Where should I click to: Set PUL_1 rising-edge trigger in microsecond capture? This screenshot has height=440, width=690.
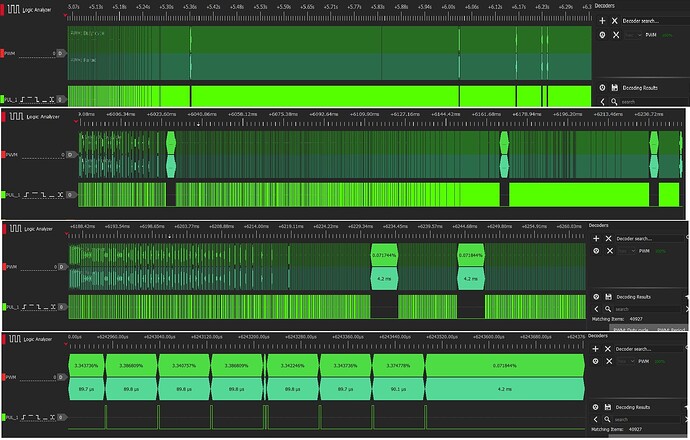point(24,417)
